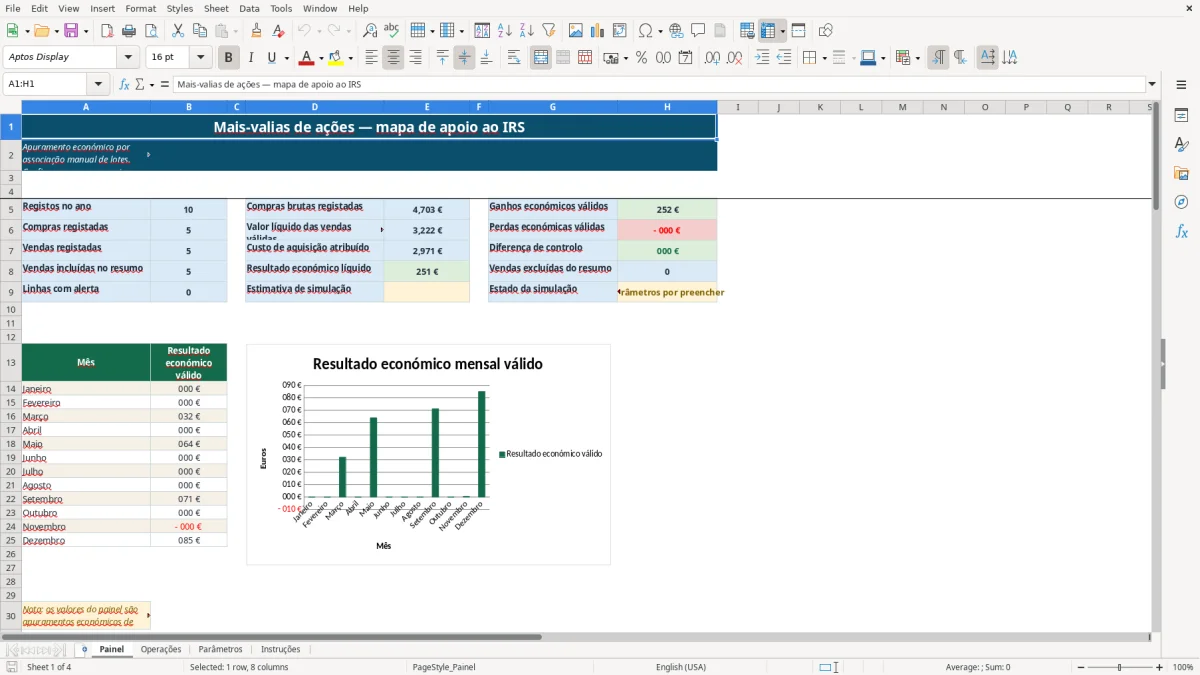Open Borders dropdown arrow

[x=823, y=58]
